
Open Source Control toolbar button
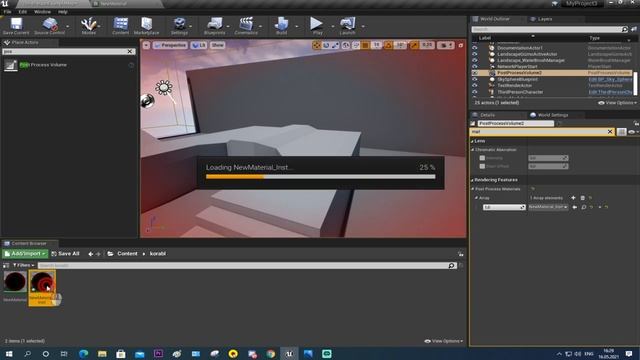tap(49, 26)
